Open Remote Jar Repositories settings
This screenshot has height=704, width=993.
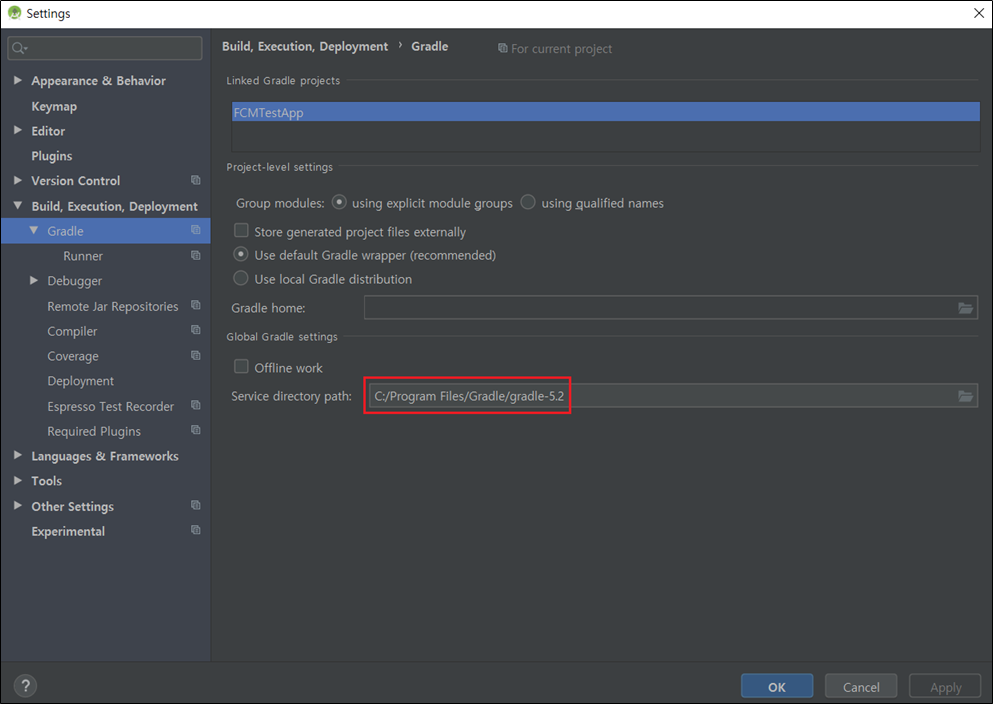tap(113, 306)
